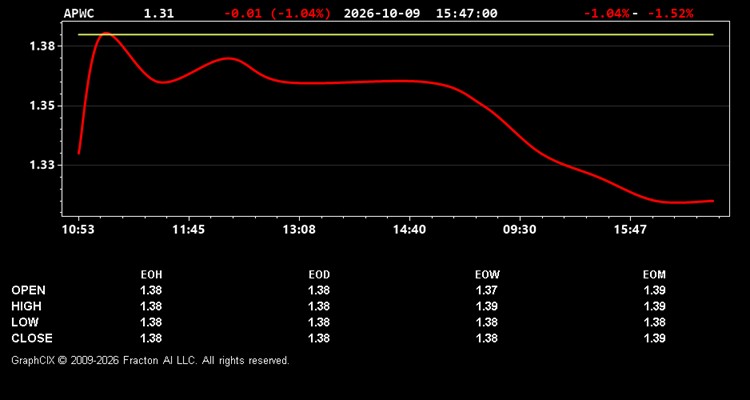Click the standalone -1.04% before -1.52%
750x400 pixels.
607,13
